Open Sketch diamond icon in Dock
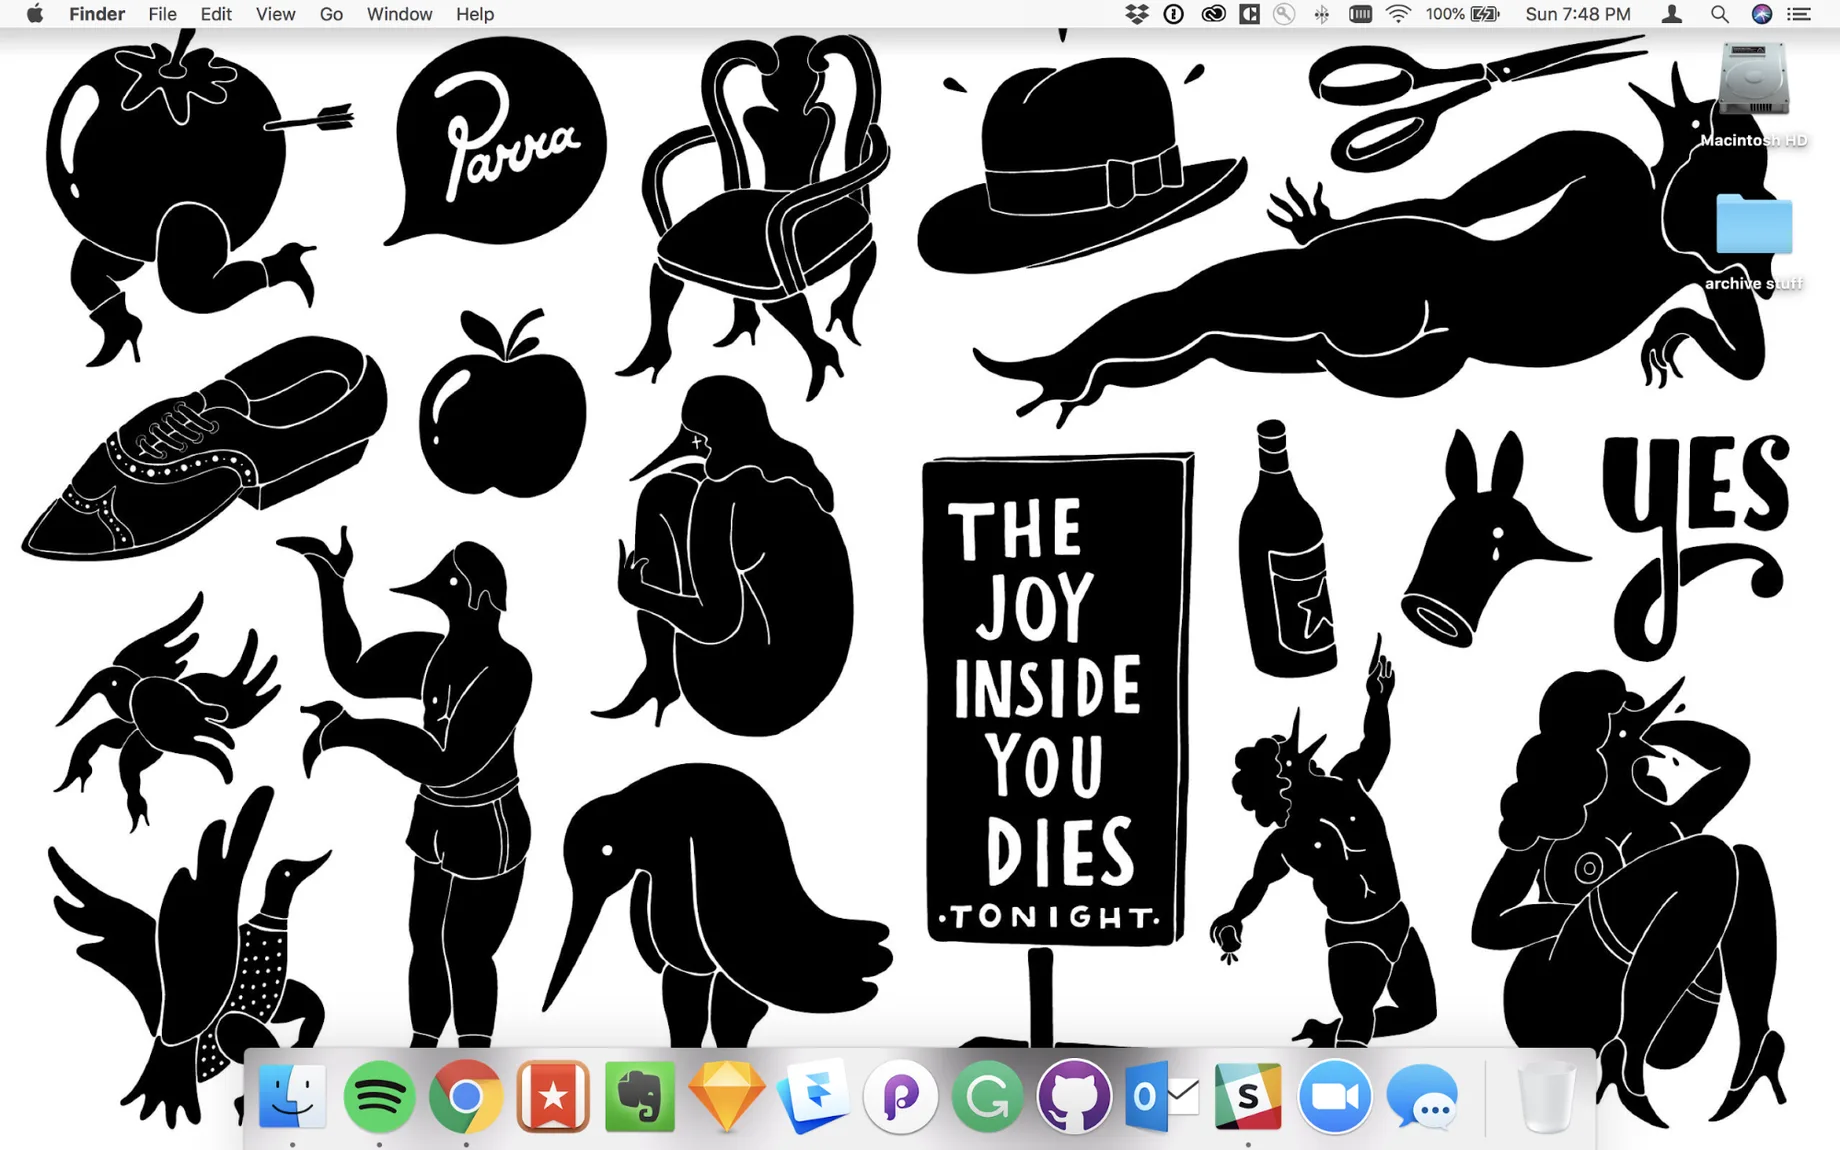Image resolution: width=1840 pixels, height=1150 pixels. (727, 1097)
